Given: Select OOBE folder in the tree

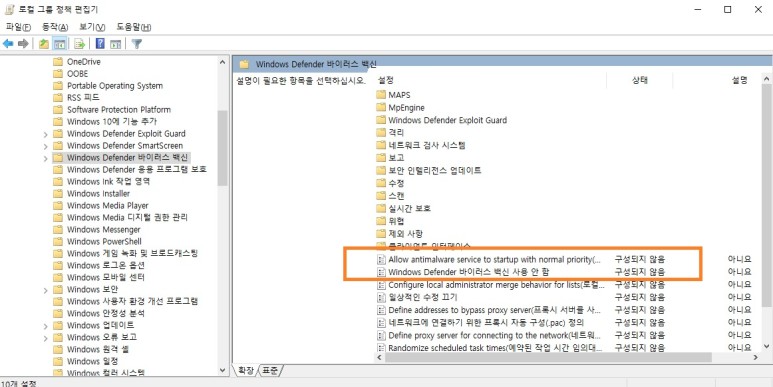Looking at the screenshot, I should click(x=77, y=73).
